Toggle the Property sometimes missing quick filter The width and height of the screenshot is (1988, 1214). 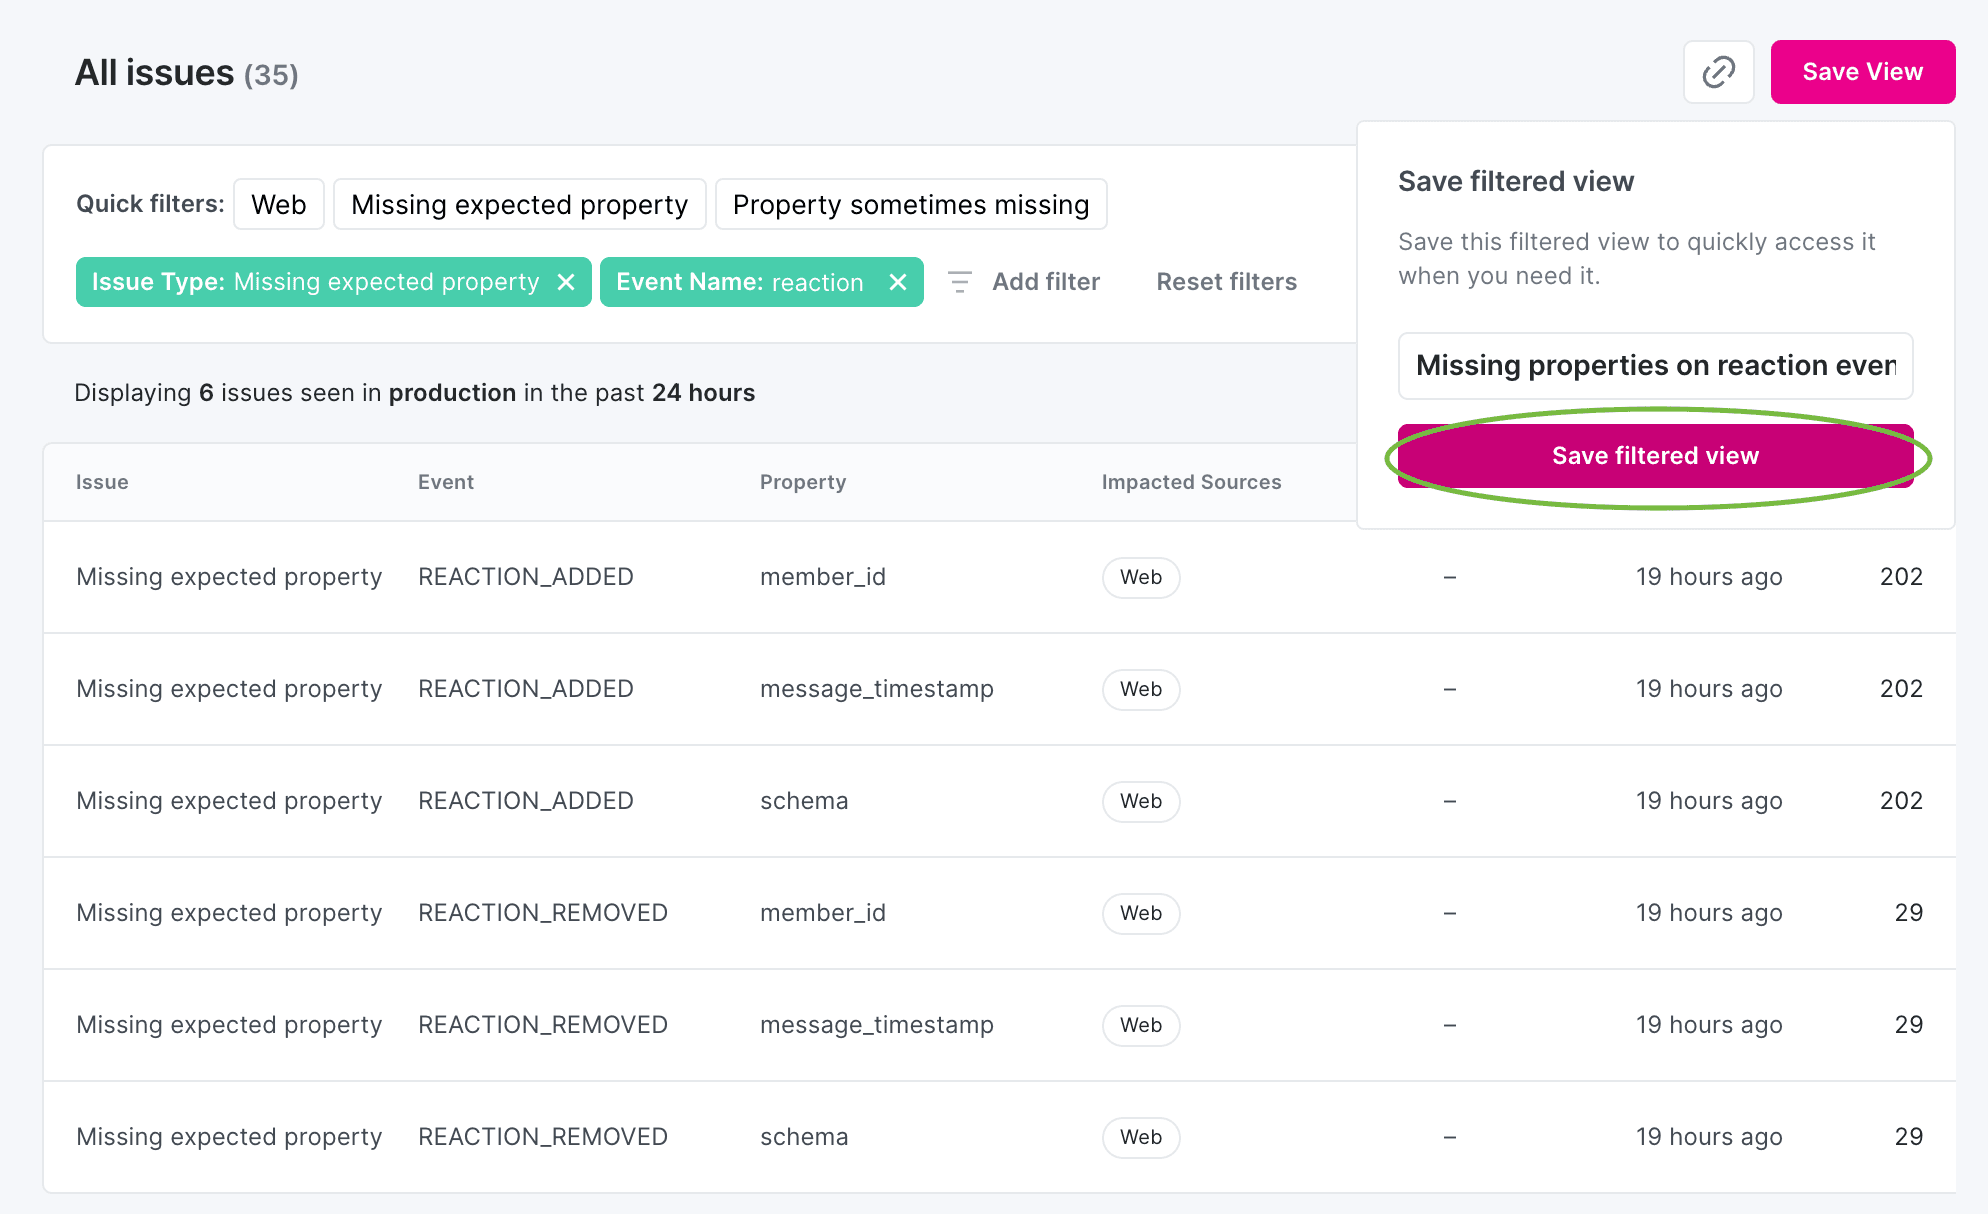[x=910, y=204]
